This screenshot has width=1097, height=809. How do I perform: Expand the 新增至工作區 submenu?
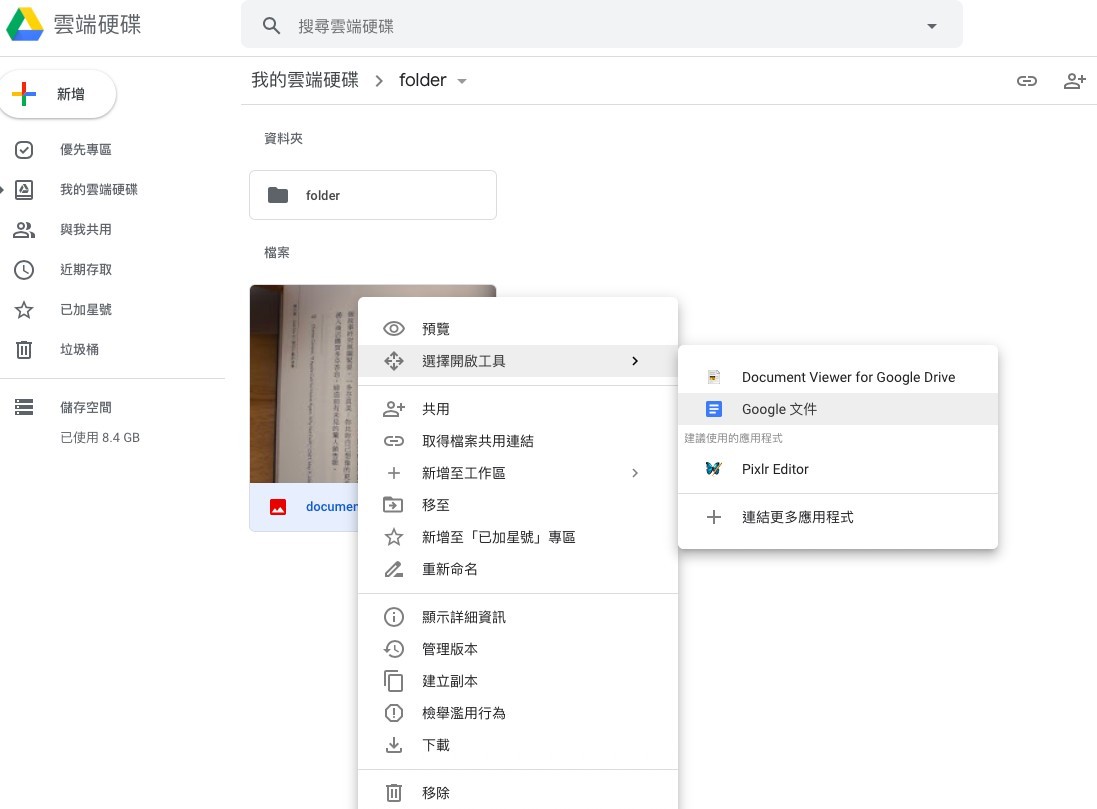[634, 473]
